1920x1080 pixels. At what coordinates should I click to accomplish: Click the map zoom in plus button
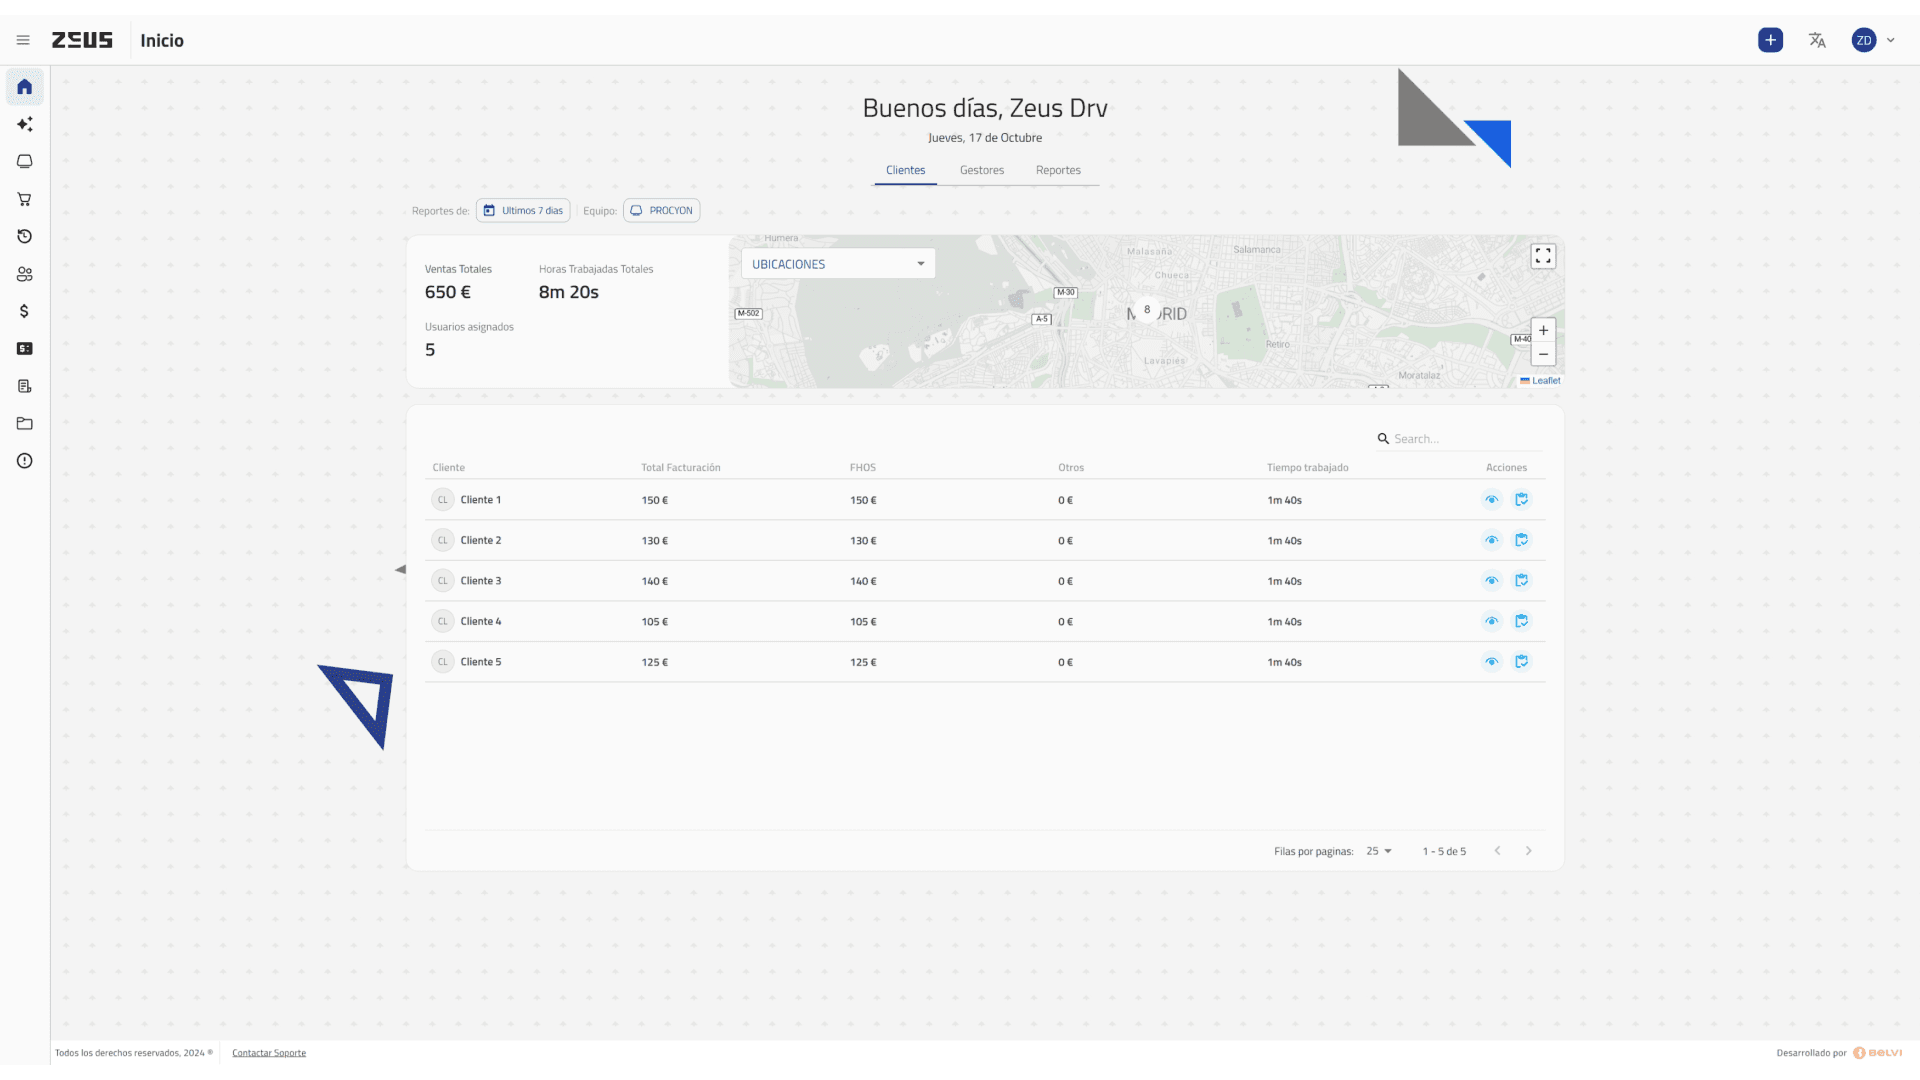tap(1543, 330)
